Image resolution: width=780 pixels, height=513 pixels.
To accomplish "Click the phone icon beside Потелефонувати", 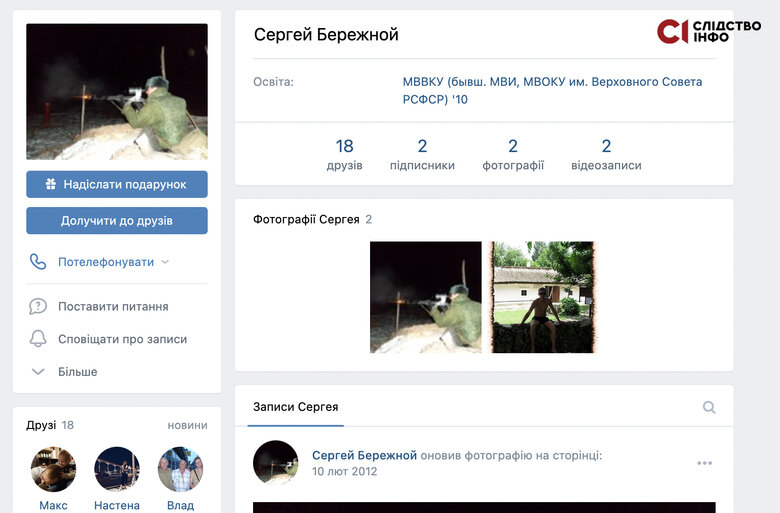I will tap(38, 262).
